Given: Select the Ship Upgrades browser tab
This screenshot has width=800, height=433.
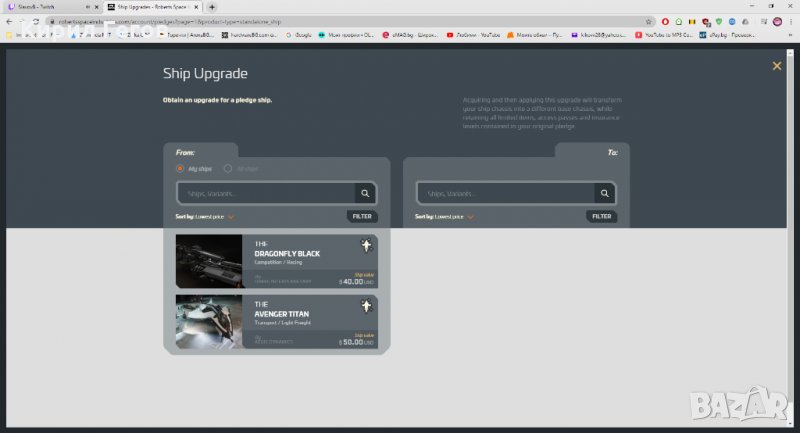Looking at the screenshot, I should click(x=150, y=6).
